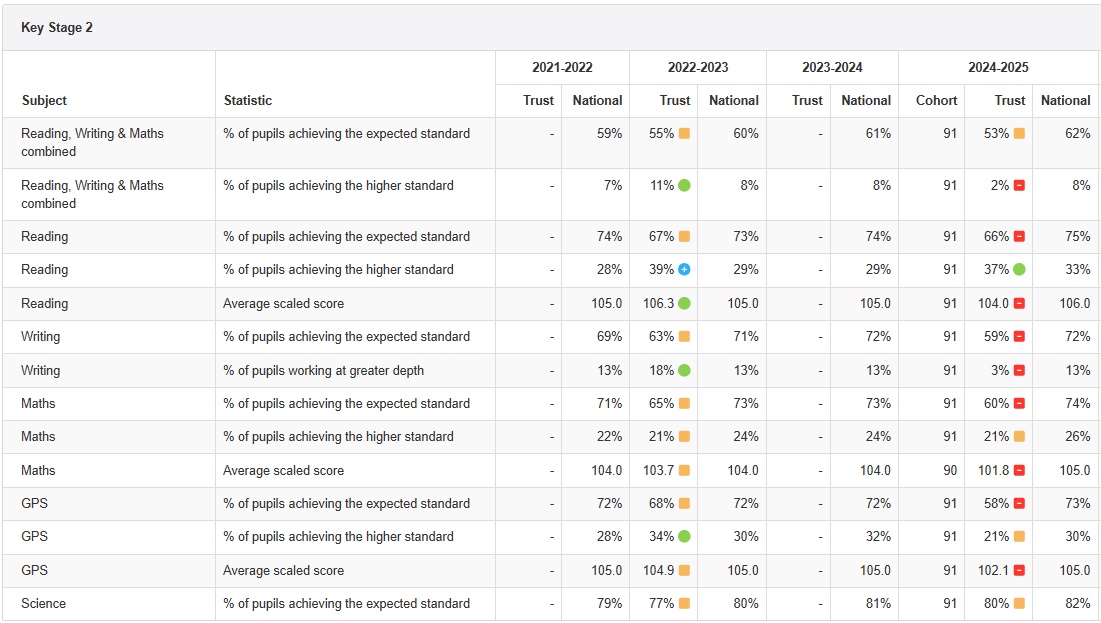Click the orange square next to 53%

click(1019, 133)
